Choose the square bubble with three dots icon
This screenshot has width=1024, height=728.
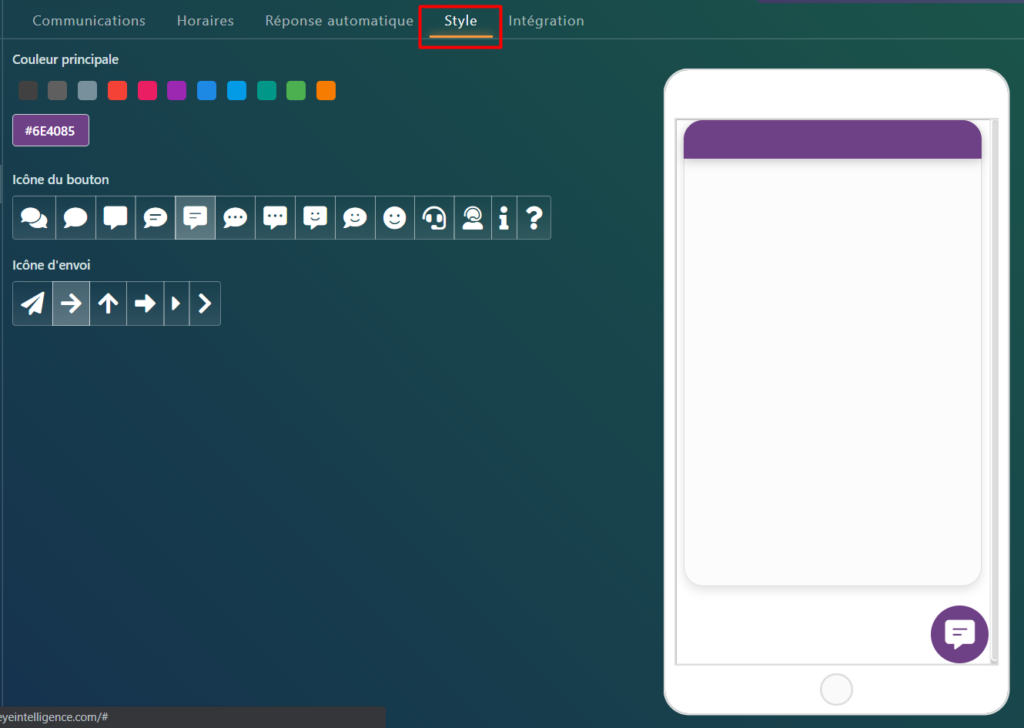(x=275, y=218)
